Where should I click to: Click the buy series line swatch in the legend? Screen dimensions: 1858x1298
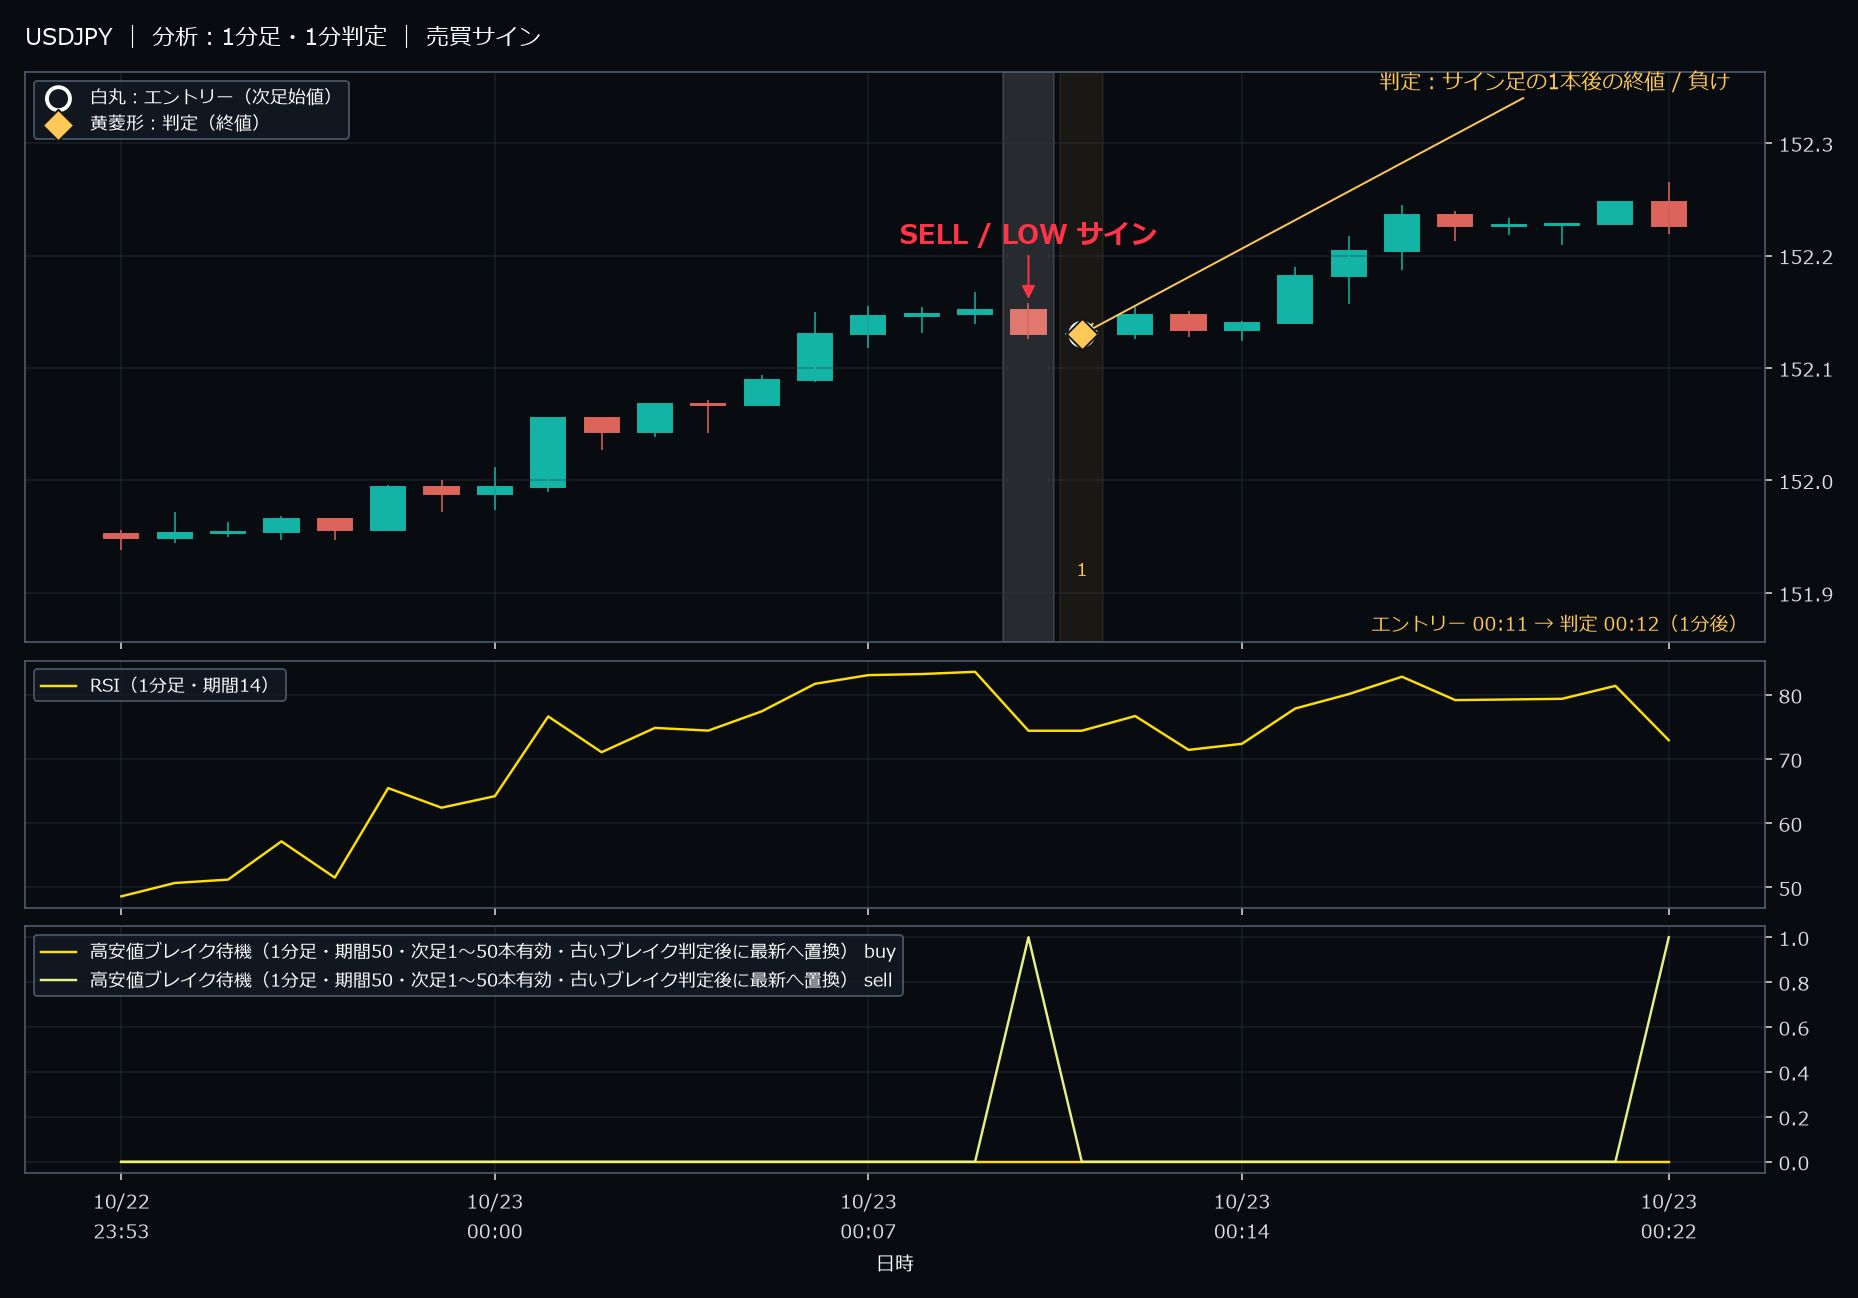tap(58, 952)
